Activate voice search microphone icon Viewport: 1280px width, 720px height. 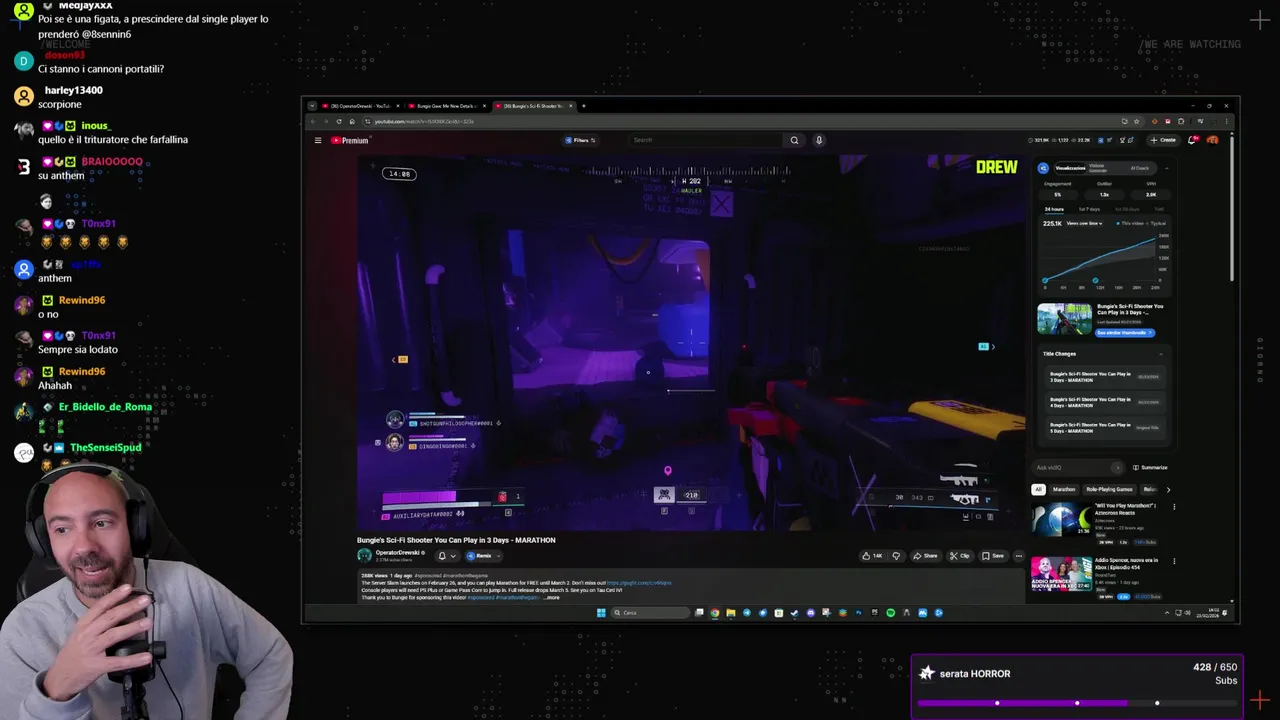pos(819,140)
